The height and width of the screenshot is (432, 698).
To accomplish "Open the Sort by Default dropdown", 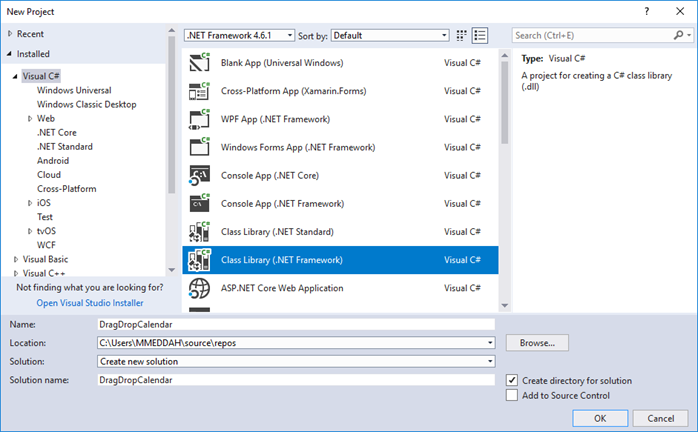I will click(x=390, y=35).
